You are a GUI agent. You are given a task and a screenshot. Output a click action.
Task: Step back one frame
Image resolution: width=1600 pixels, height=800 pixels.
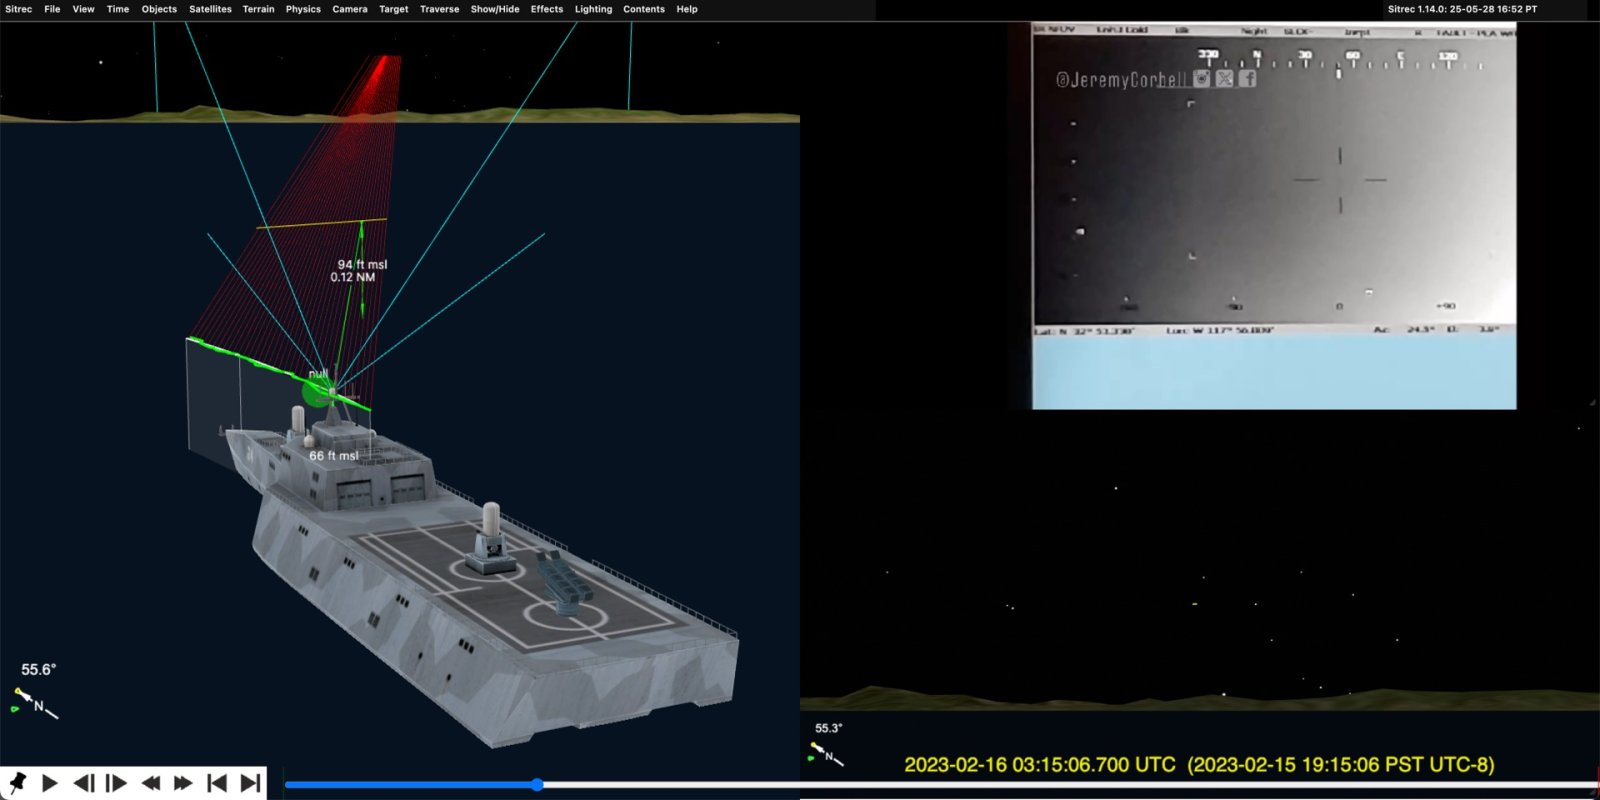tap(84, 783)
